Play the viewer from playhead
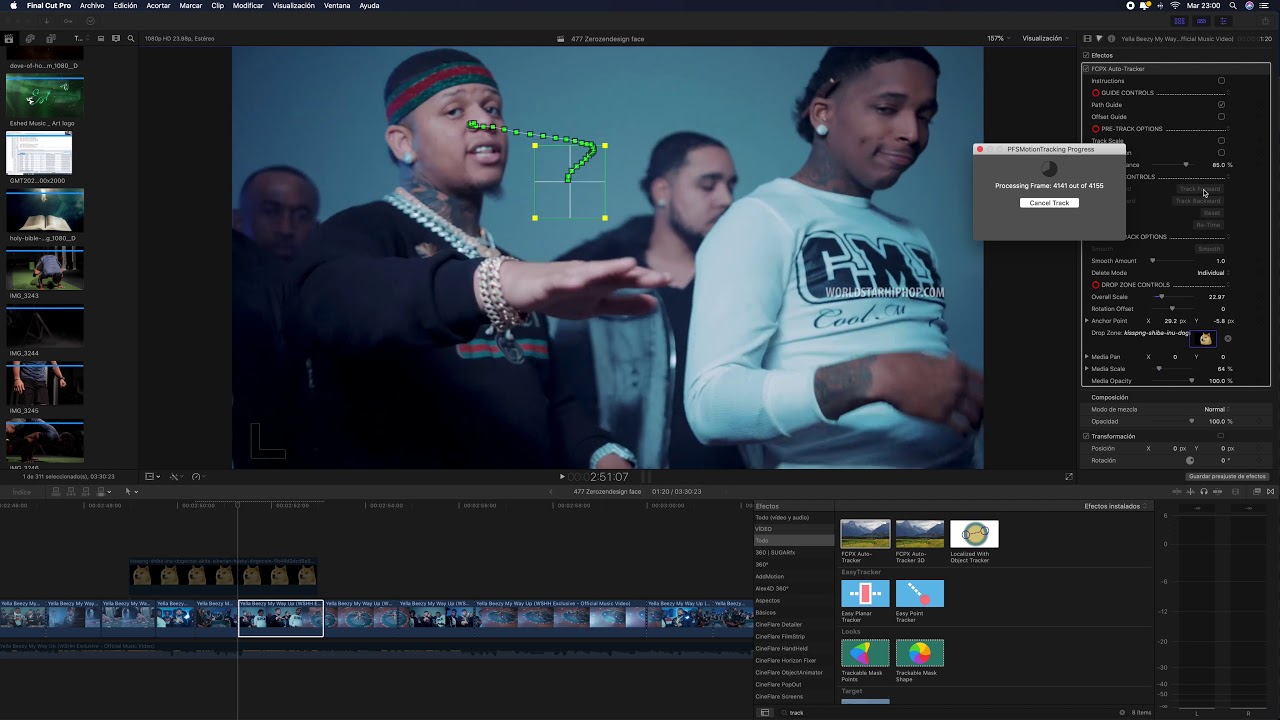The width and height of the screenshot is (1280, 720). coord(562,477)
